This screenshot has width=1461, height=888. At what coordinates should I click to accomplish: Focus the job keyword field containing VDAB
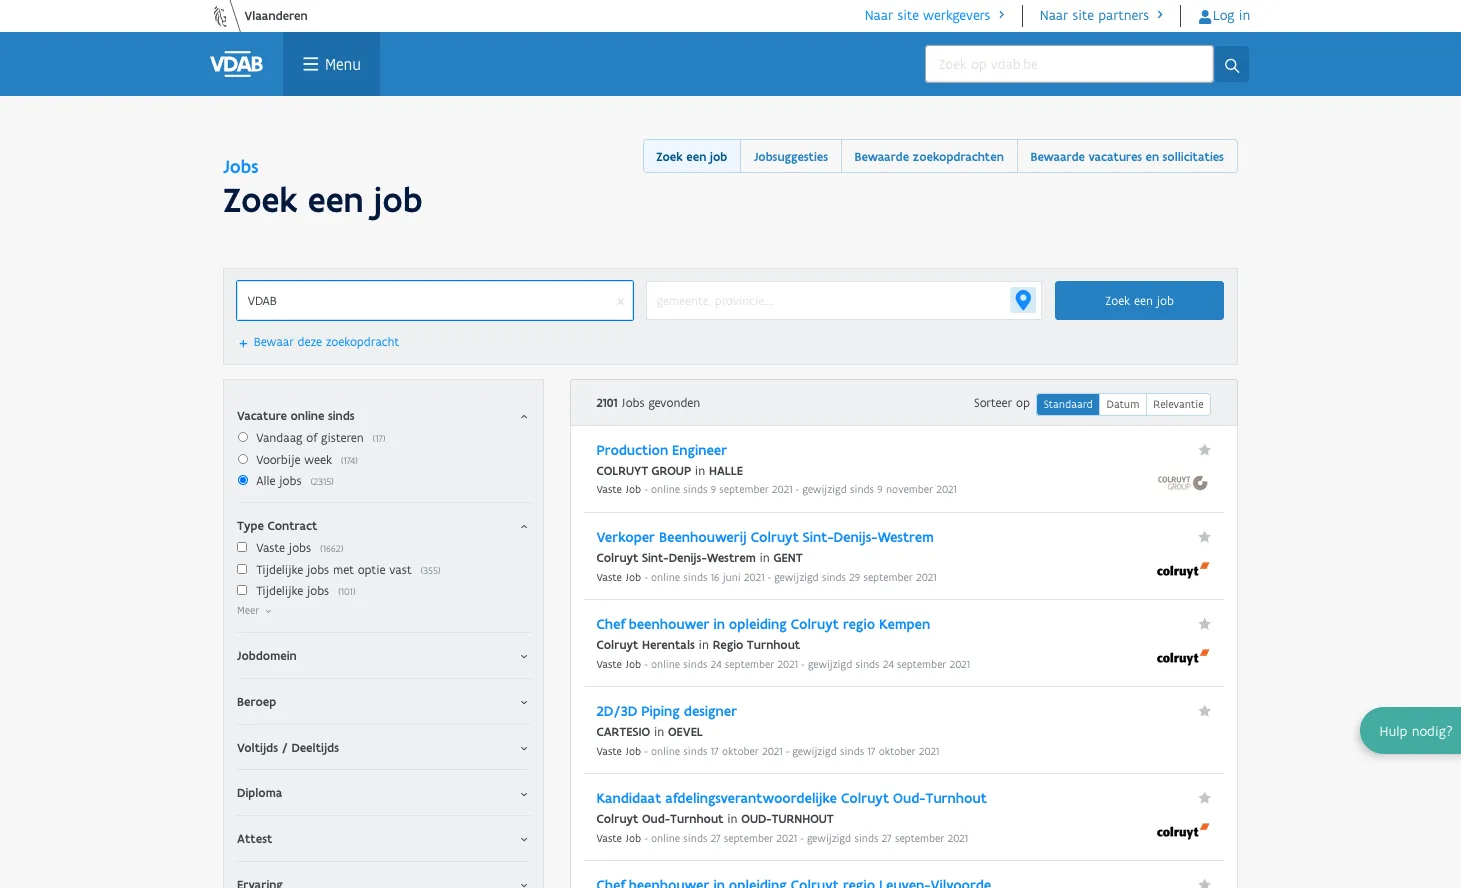pyautogui.click(x=435, y=300)
